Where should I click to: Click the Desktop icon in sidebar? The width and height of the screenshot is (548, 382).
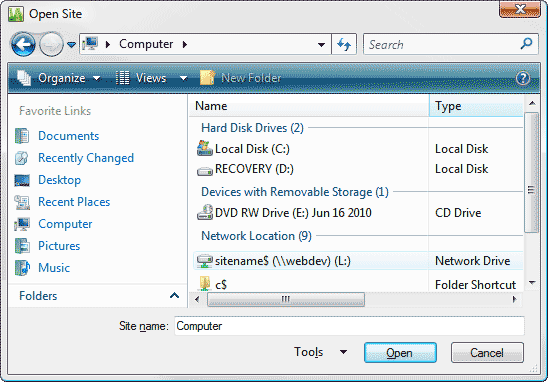tap(22, 180)
